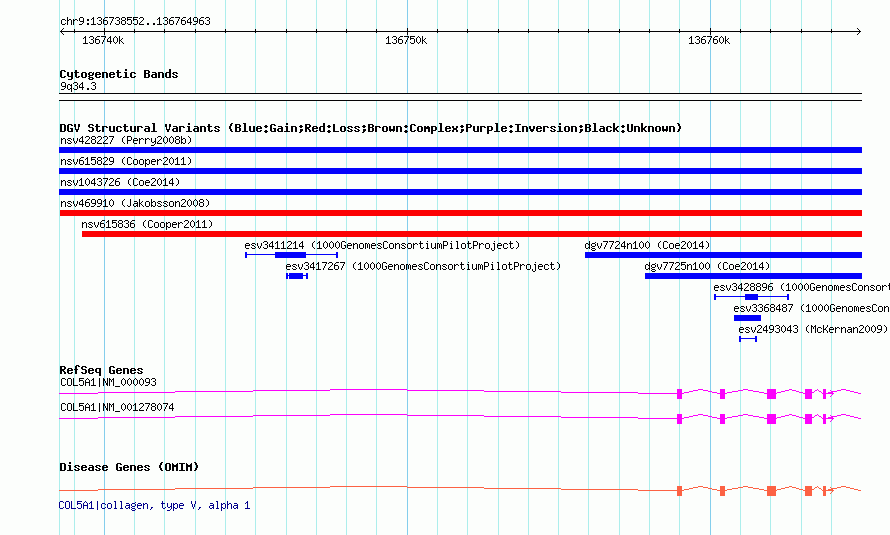
Task: Click the 136750k ruler tick label
Action: tap(406, 40)
